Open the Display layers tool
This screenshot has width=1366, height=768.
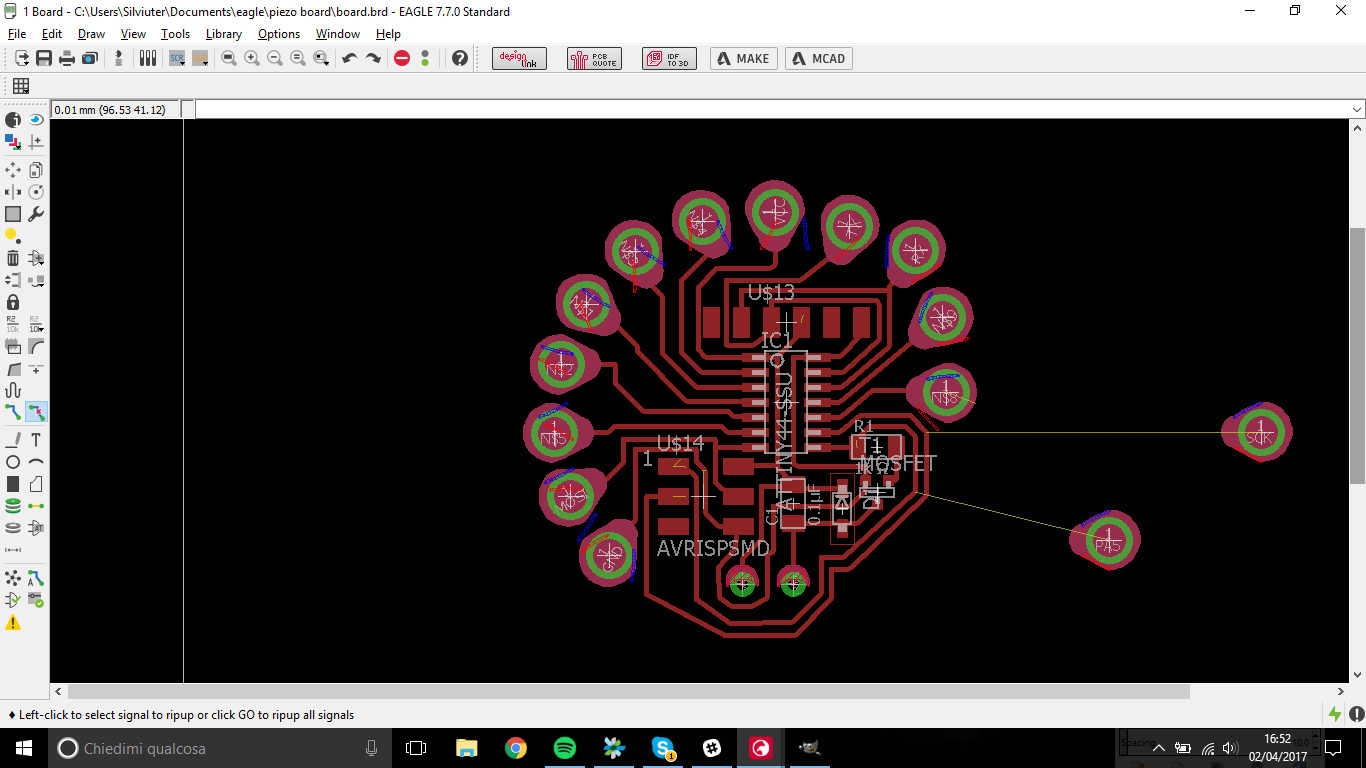coord(13,142)
